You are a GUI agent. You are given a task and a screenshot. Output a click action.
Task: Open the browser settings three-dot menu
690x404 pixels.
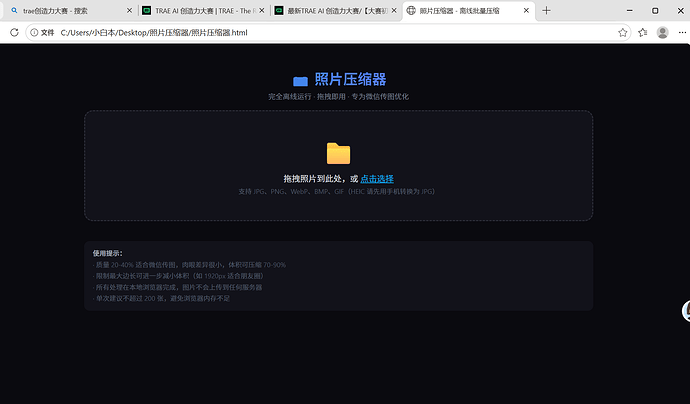[x=682, y=32]
